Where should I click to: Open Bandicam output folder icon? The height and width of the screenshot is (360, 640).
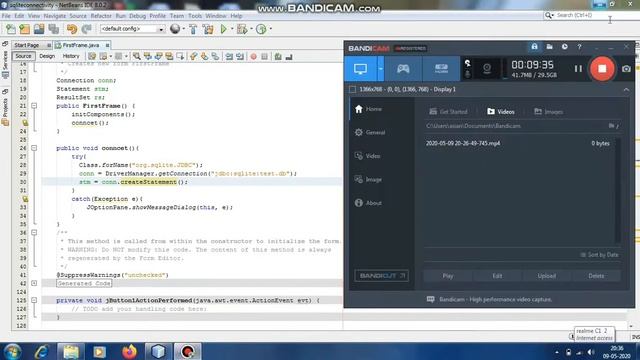549,47
